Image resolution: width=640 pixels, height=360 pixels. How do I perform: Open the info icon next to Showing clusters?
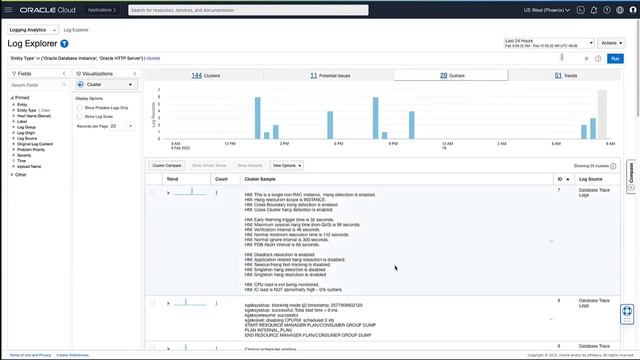tap(613, 166)
